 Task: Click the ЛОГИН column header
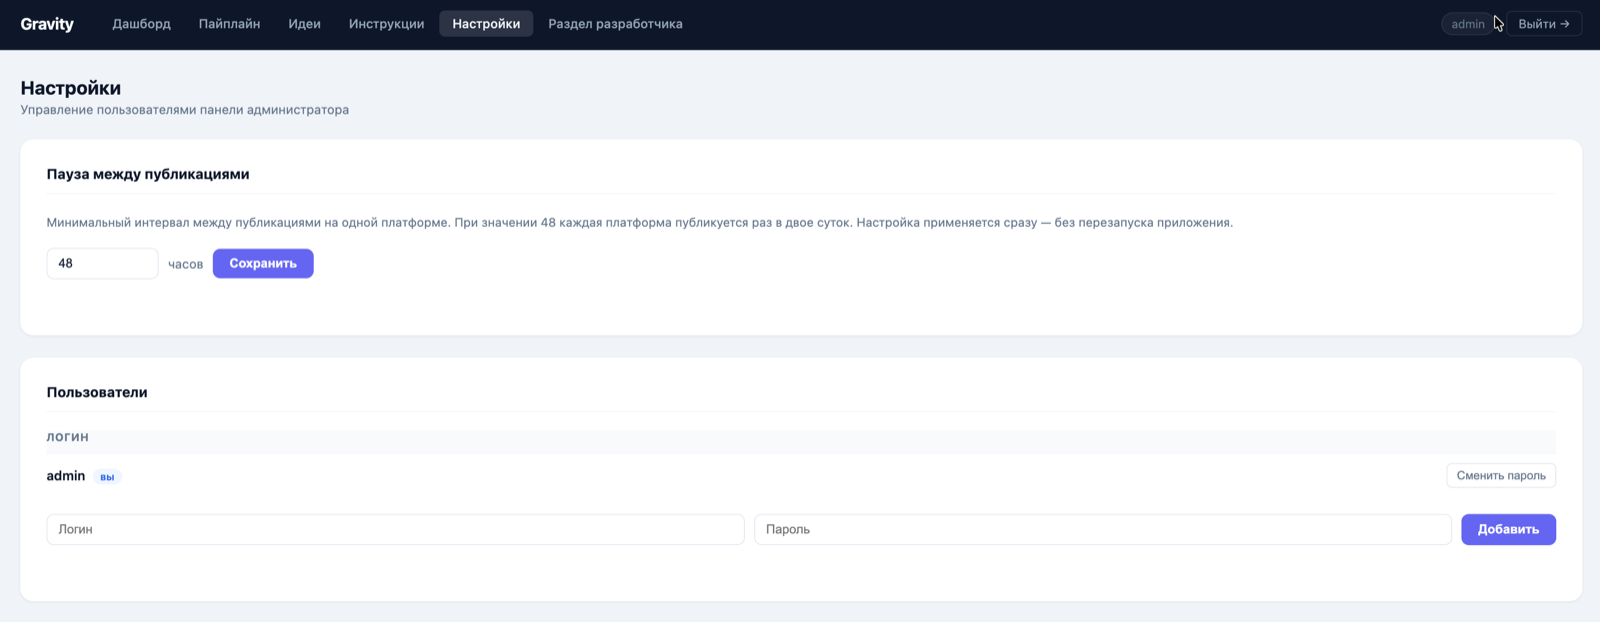68,437
